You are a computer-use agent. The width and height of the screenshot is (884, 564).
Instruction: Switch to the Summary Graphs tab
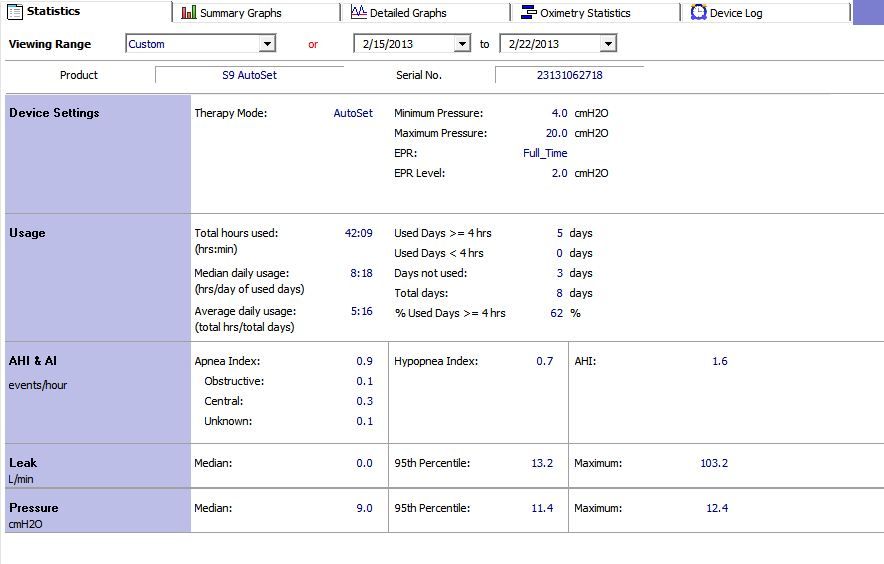pos(255,12)
